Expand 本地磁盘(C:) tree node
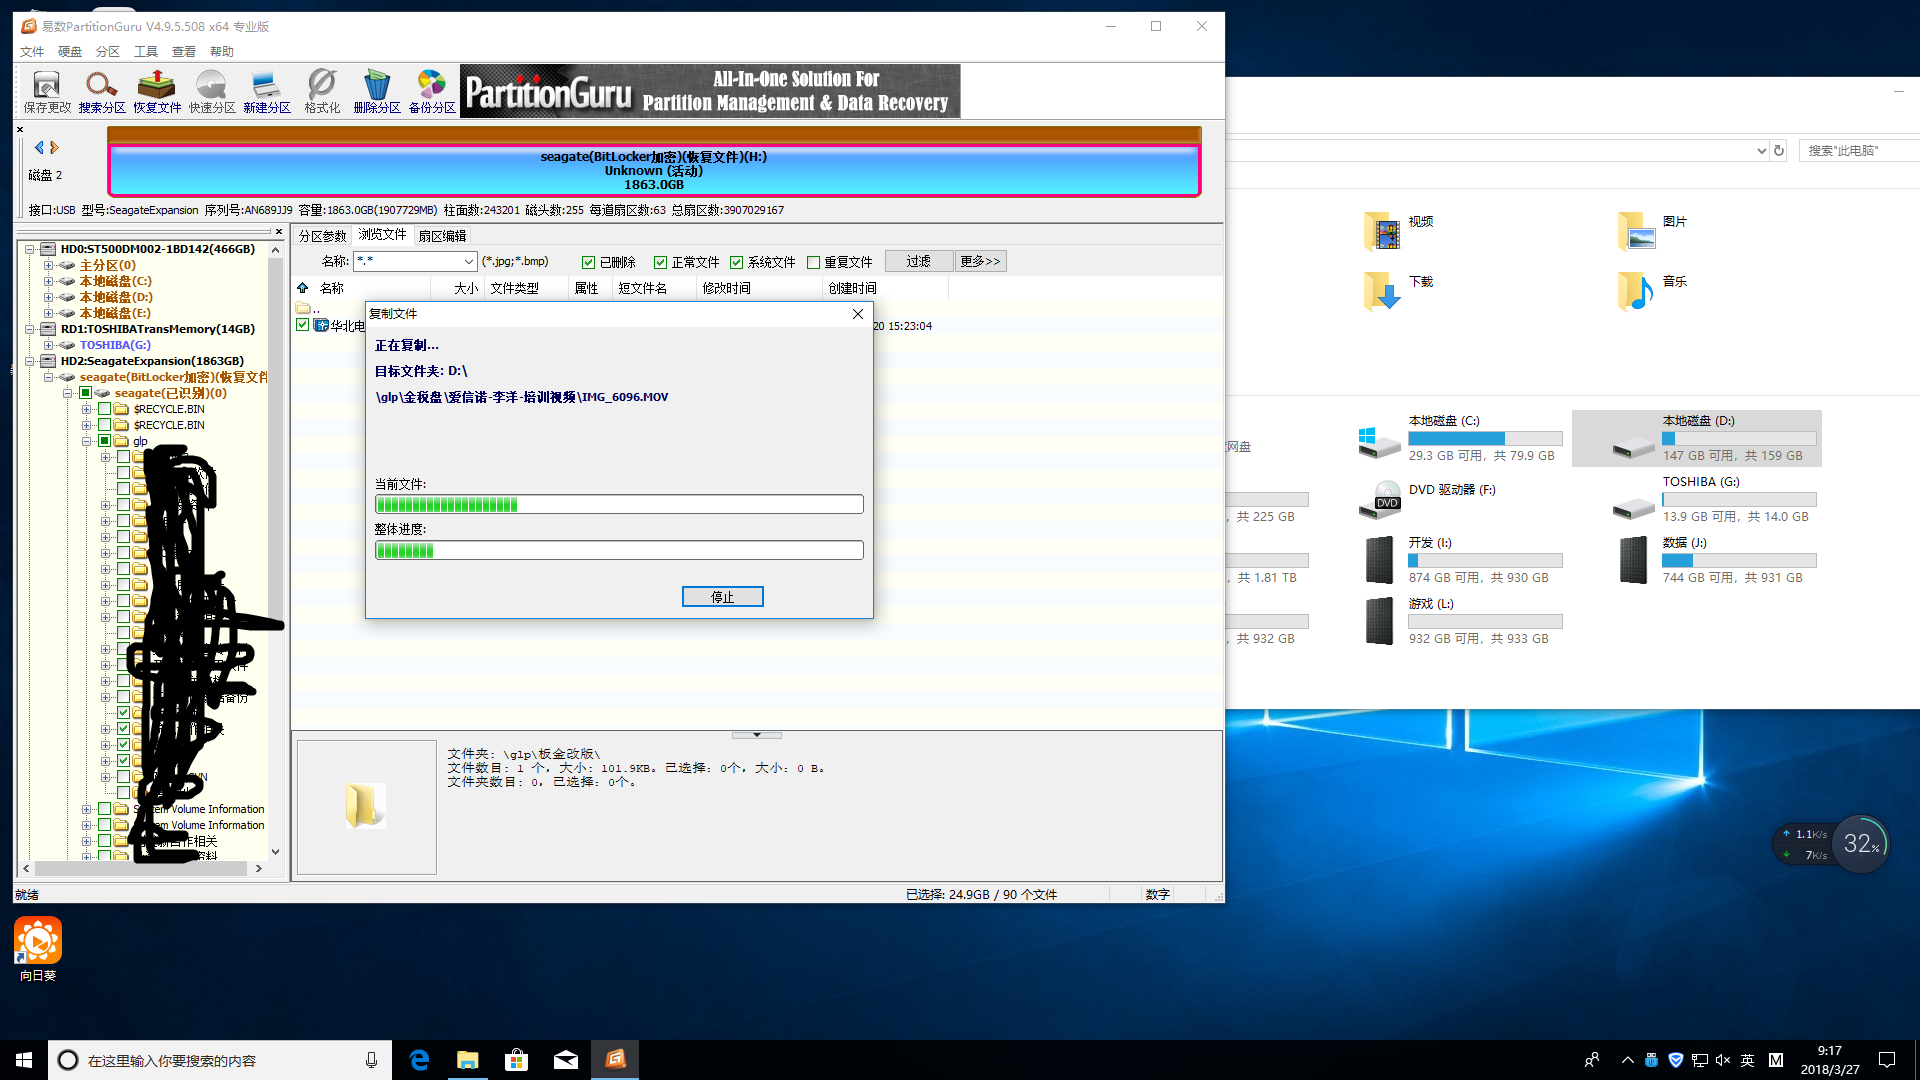 click(x=48, y=281)
